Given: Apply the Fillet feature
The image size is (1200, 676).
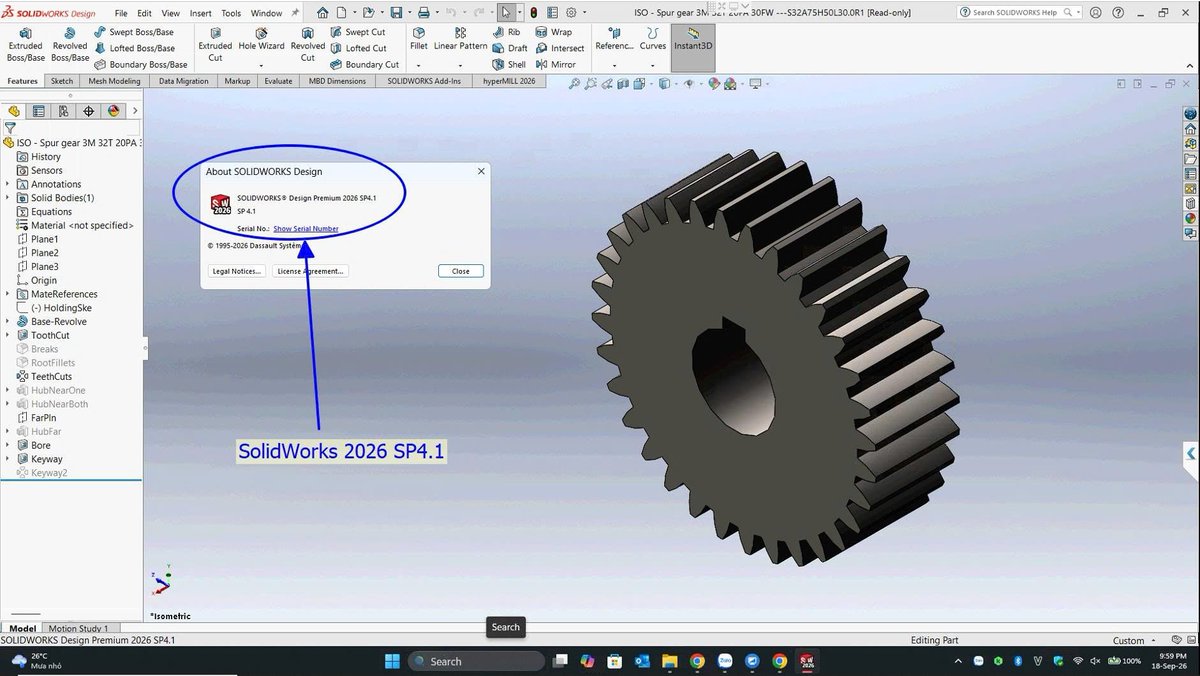Looking at the screenshot, I should 419,40.
